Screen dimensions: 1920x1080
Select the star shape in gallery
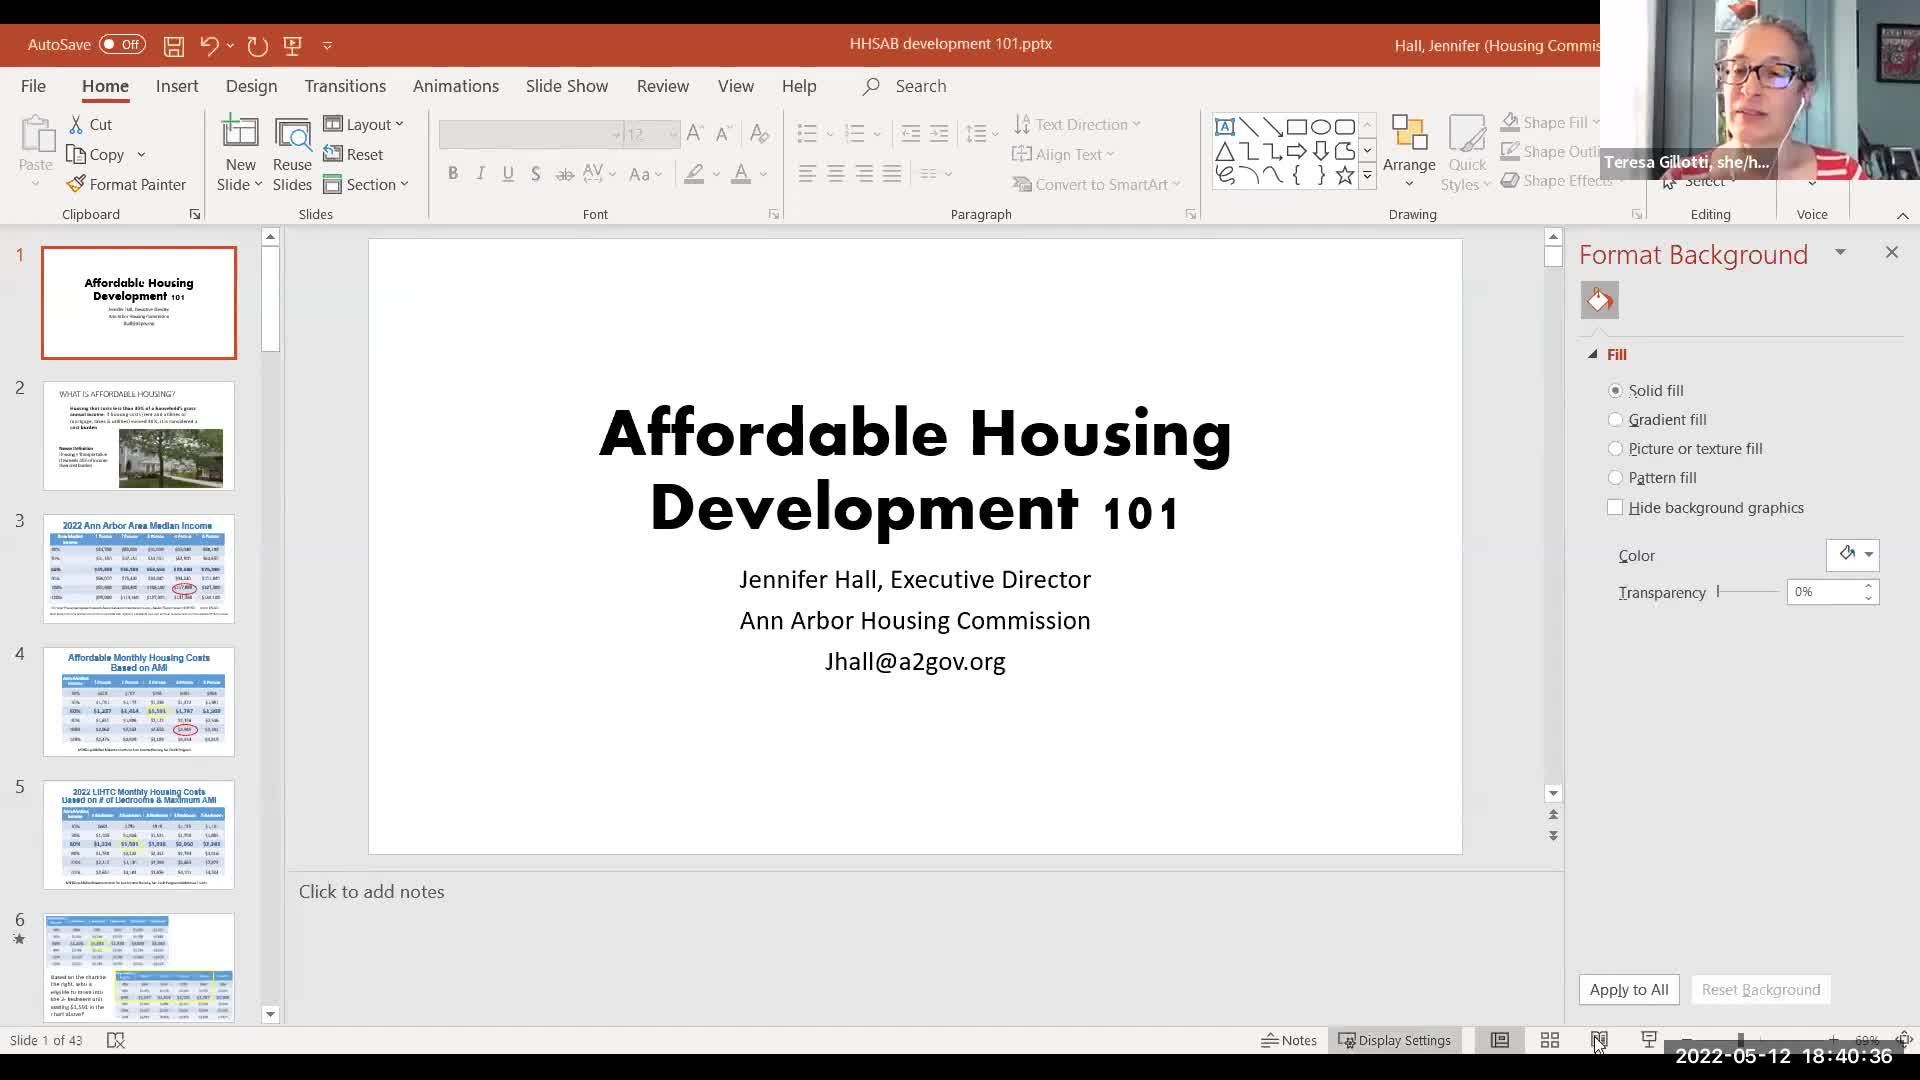click(x=1345, y=176)
